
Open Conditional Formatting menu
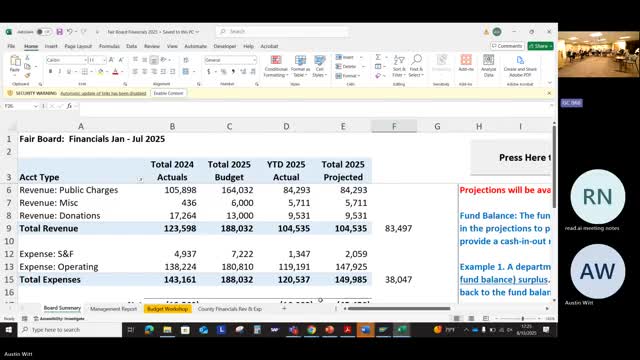click(276, 66)
